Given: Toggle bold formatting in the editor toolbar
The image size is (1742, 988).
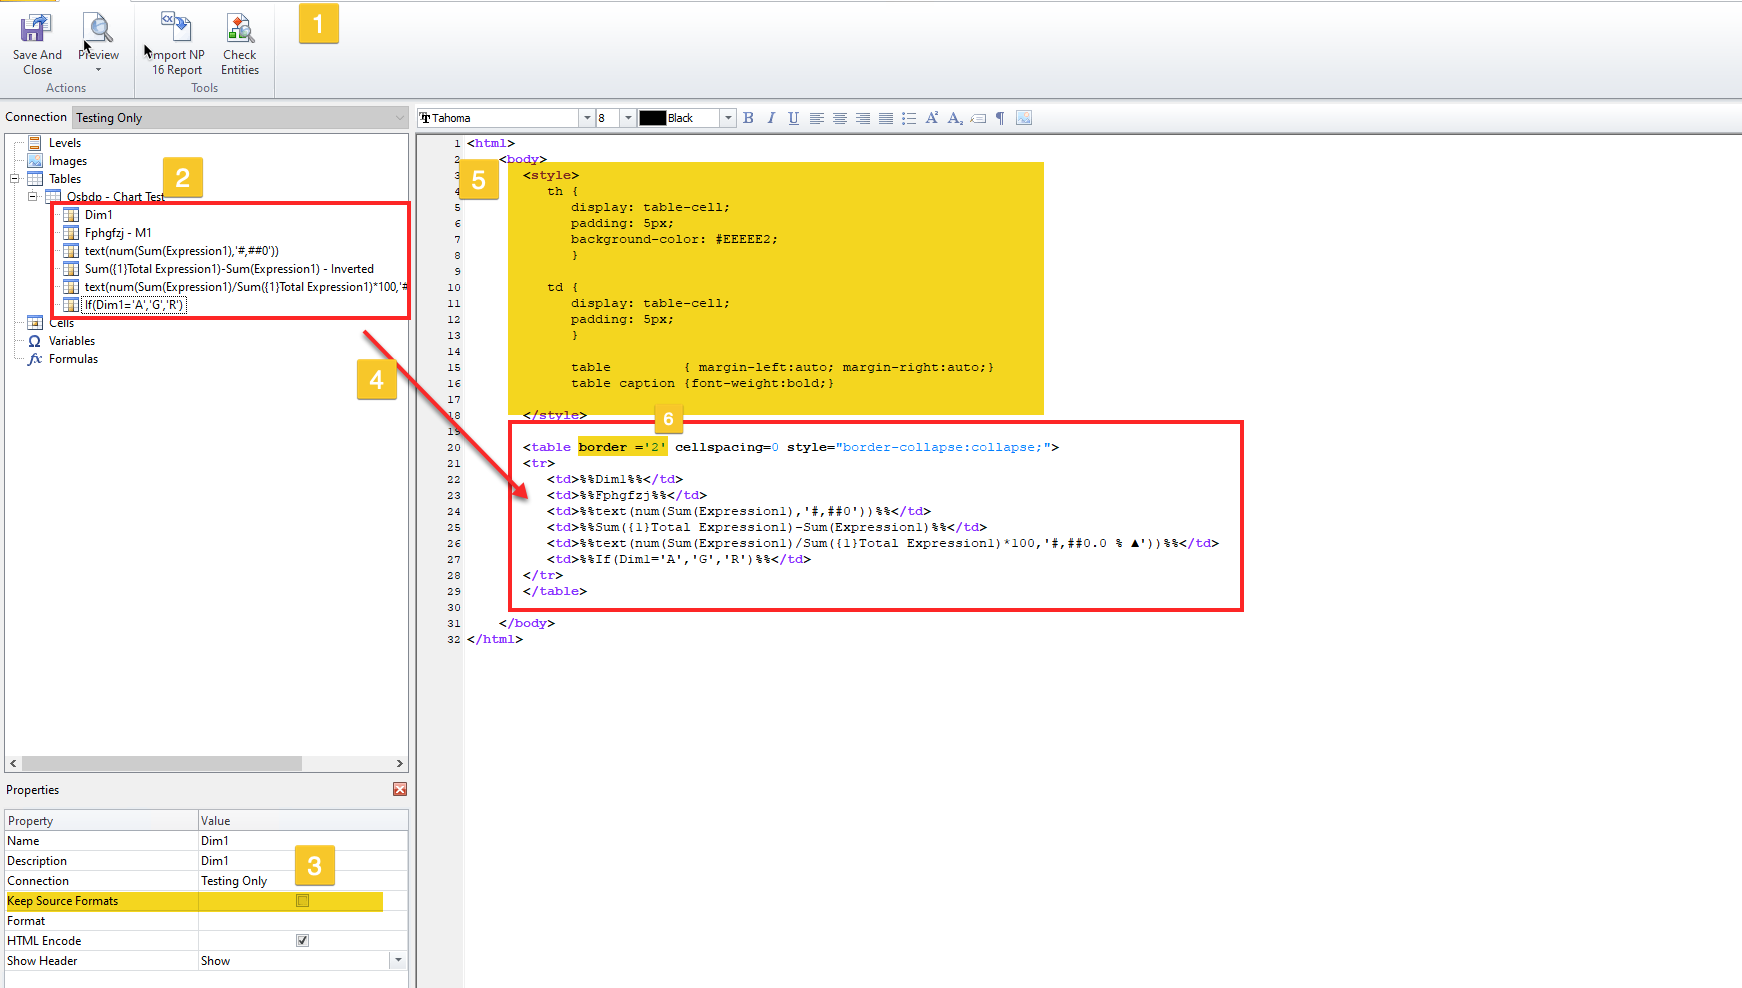Looking at the screenshot, I should pyautogui.click(x=748, y=118).
